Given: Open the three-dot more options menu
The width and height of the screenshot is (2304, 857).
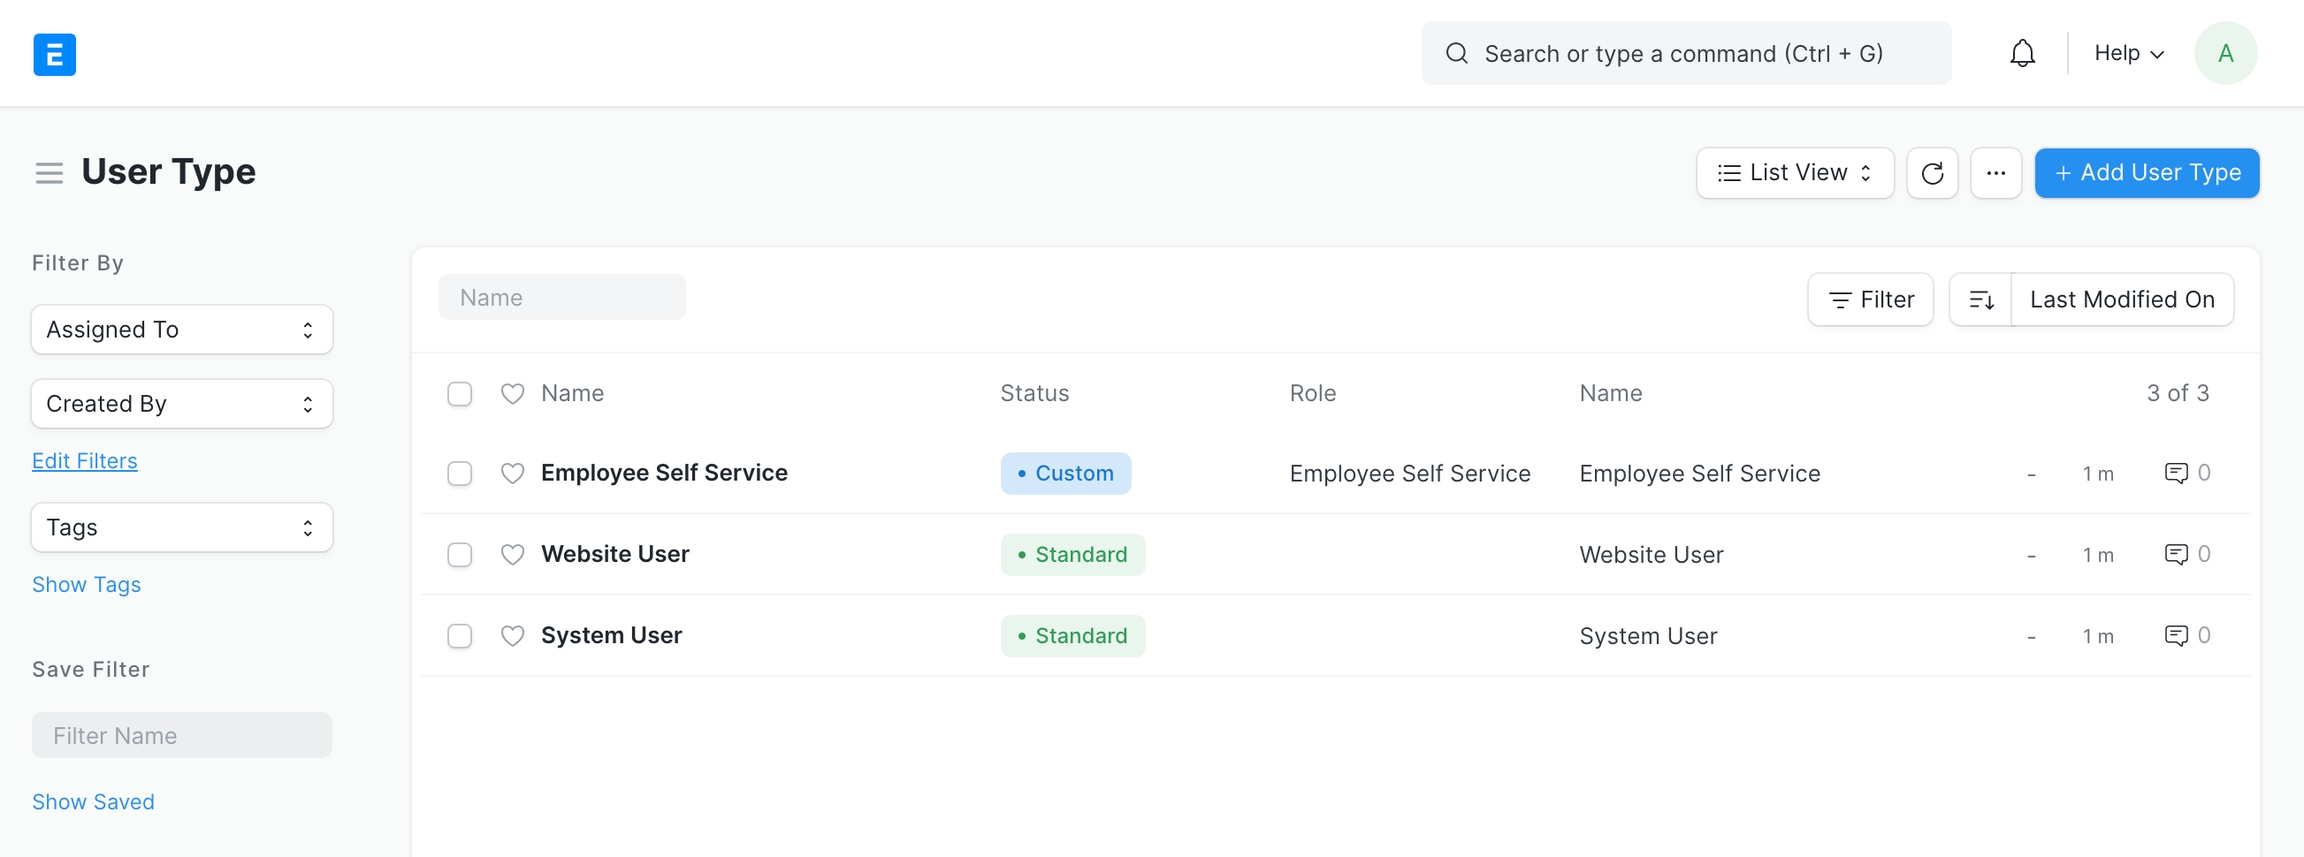Looking at the screenshot, I should click(1995, 173).
